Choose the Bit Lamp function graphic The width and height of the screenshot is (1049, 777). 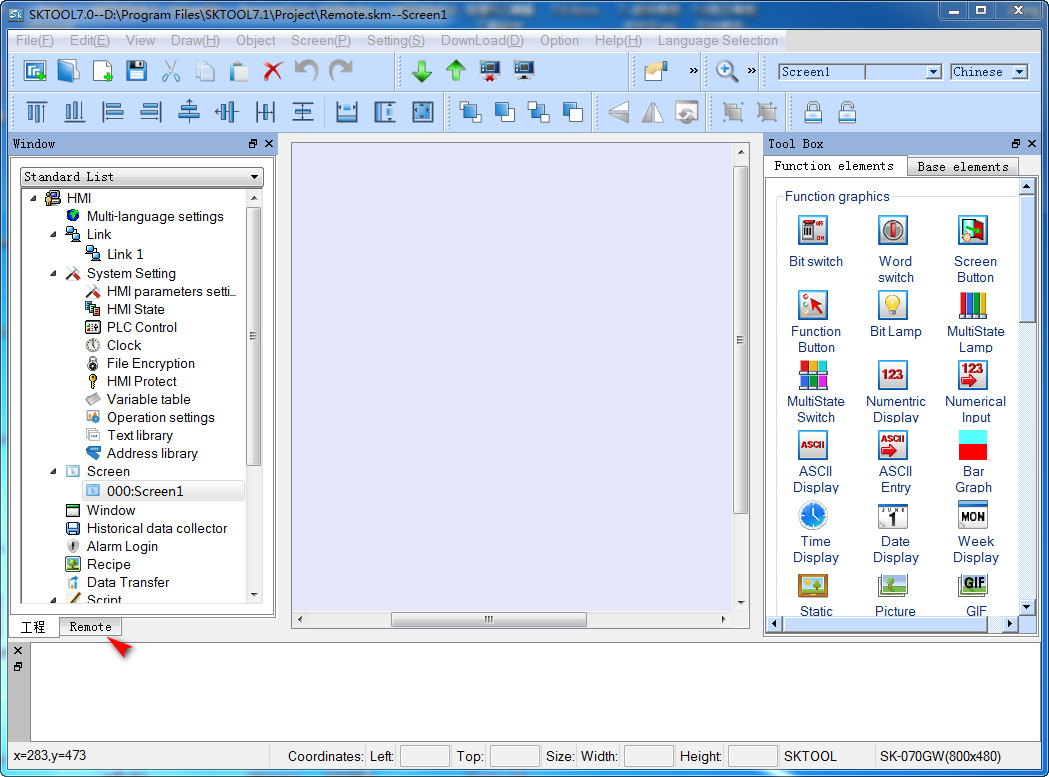(x=893, y=306)
